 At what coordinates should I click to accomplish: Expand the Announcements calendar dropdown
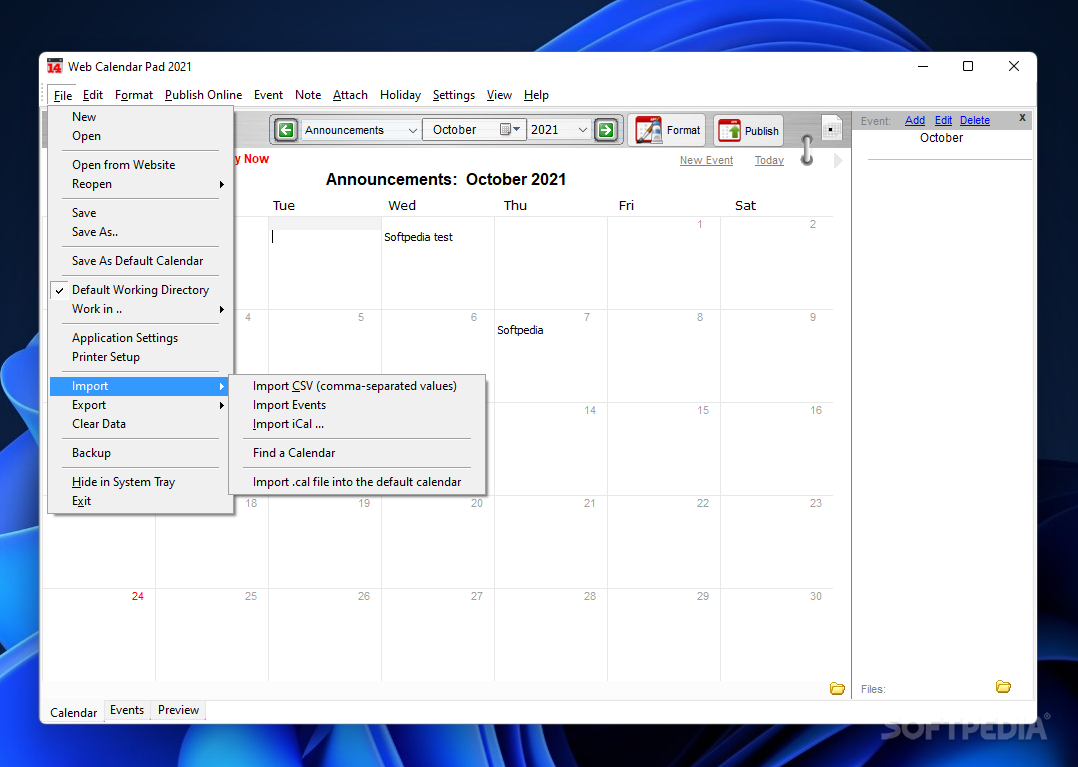click(x=412, y=130)
